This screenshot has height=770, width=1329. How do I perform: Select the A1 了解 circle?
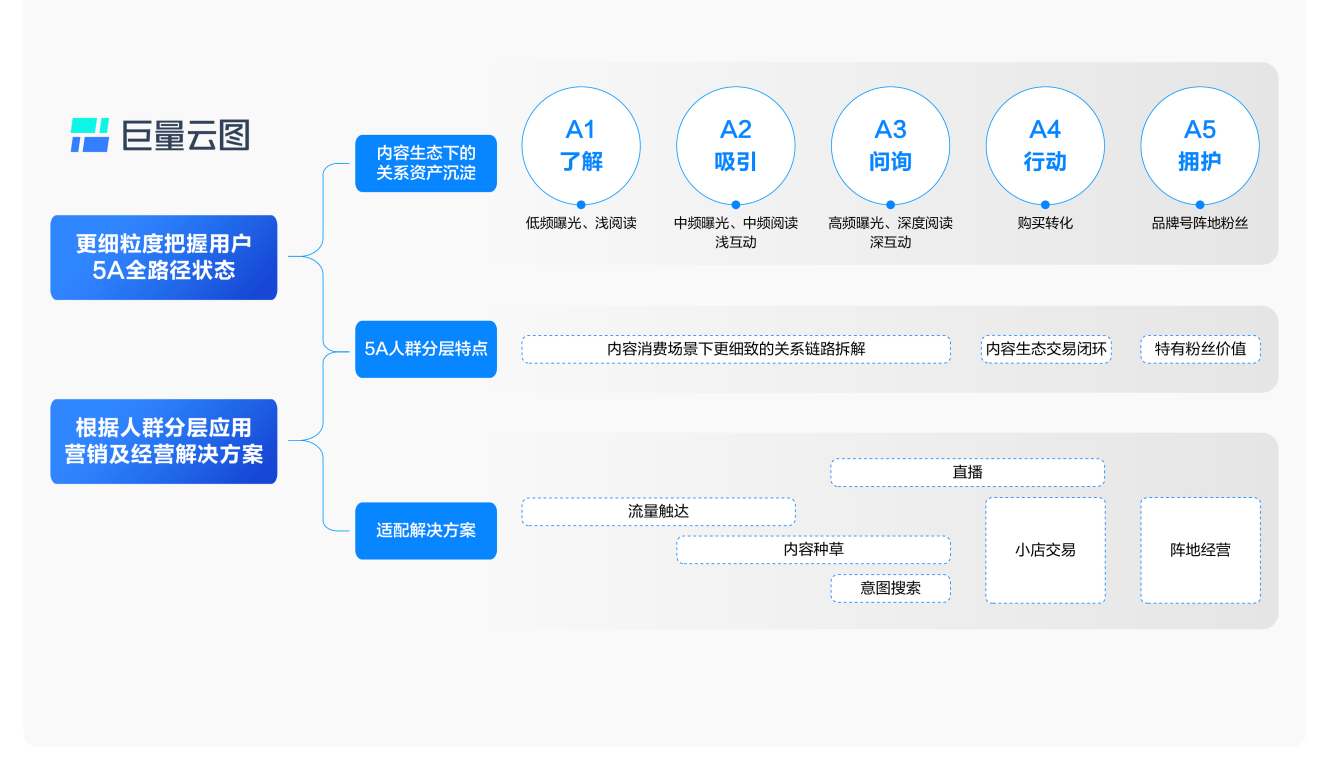(581, 145)
